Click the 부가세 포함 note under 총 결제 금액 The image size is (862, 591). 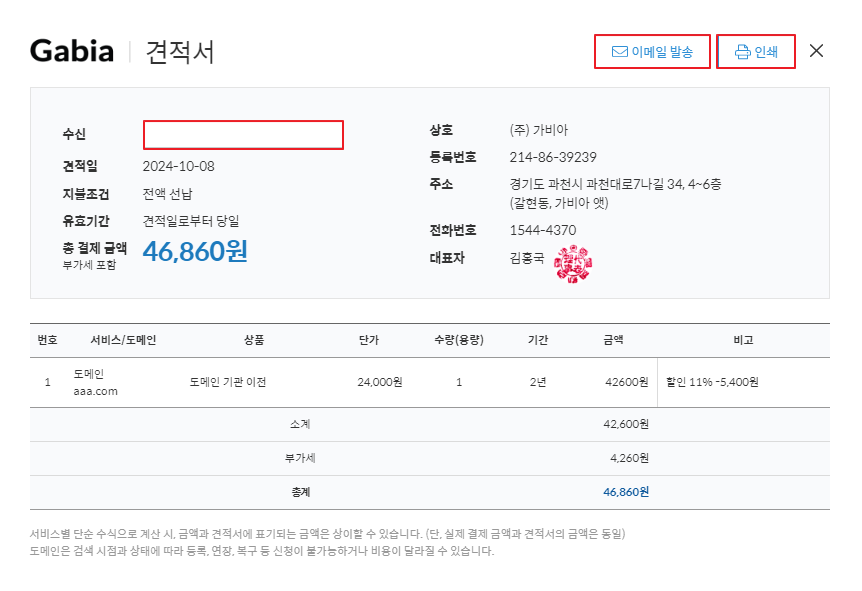[x=90, y=265]
